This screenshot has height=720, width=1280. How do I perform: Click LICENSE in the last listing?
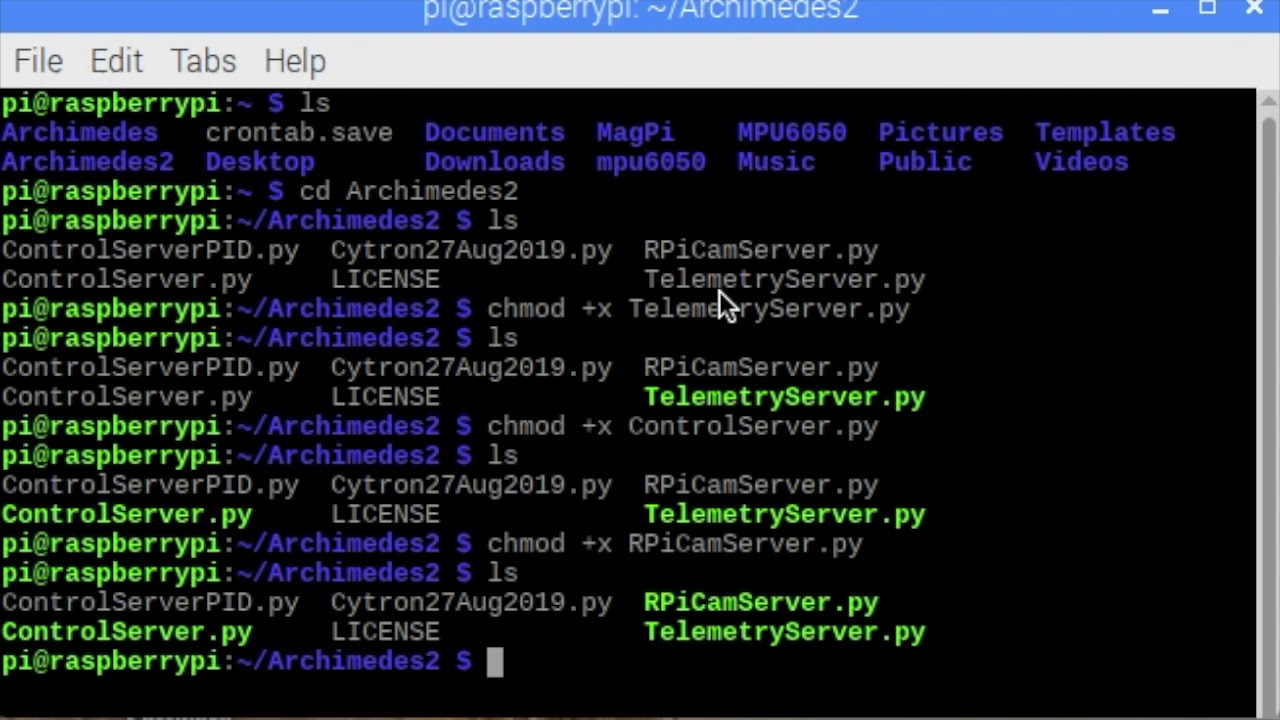(385, 633)
